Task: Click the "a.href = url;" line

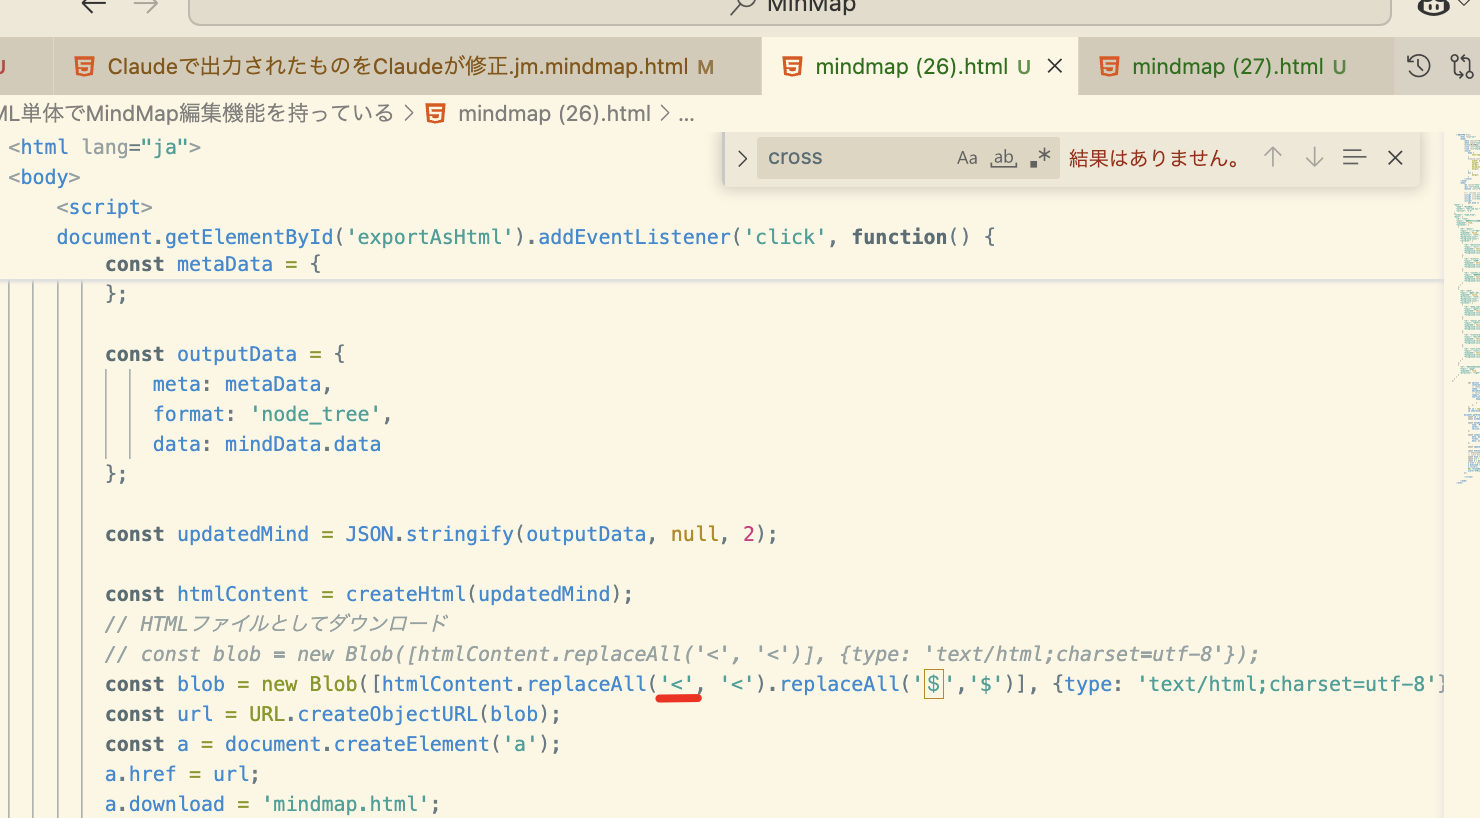Action: [x=182, y=774]
